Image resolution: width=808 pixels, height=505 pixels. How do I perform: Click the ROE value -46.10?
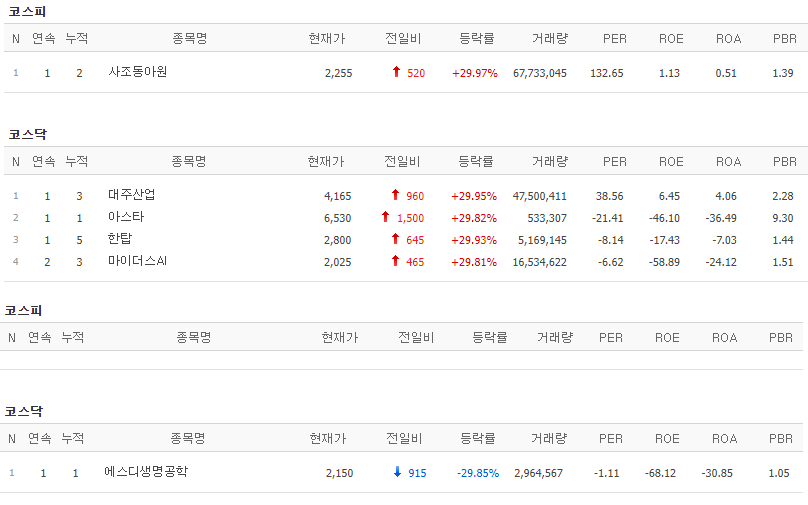point(664,218)
